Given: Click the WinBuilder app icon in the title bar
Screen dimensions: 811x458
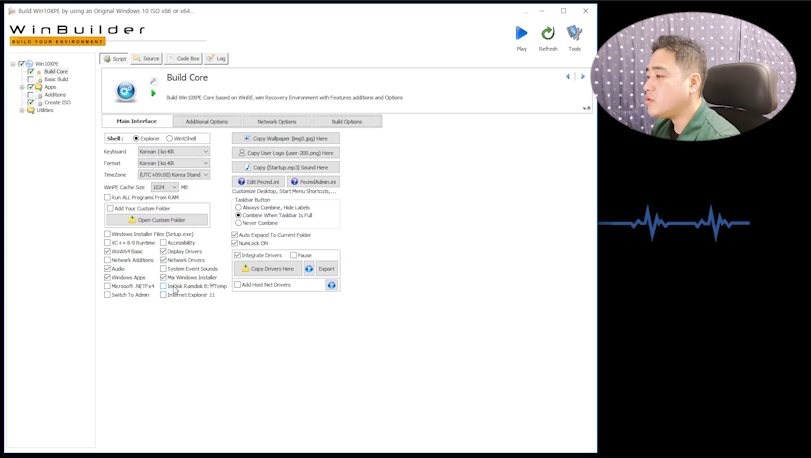Looking at the screenshot, I should coord(11,11).
